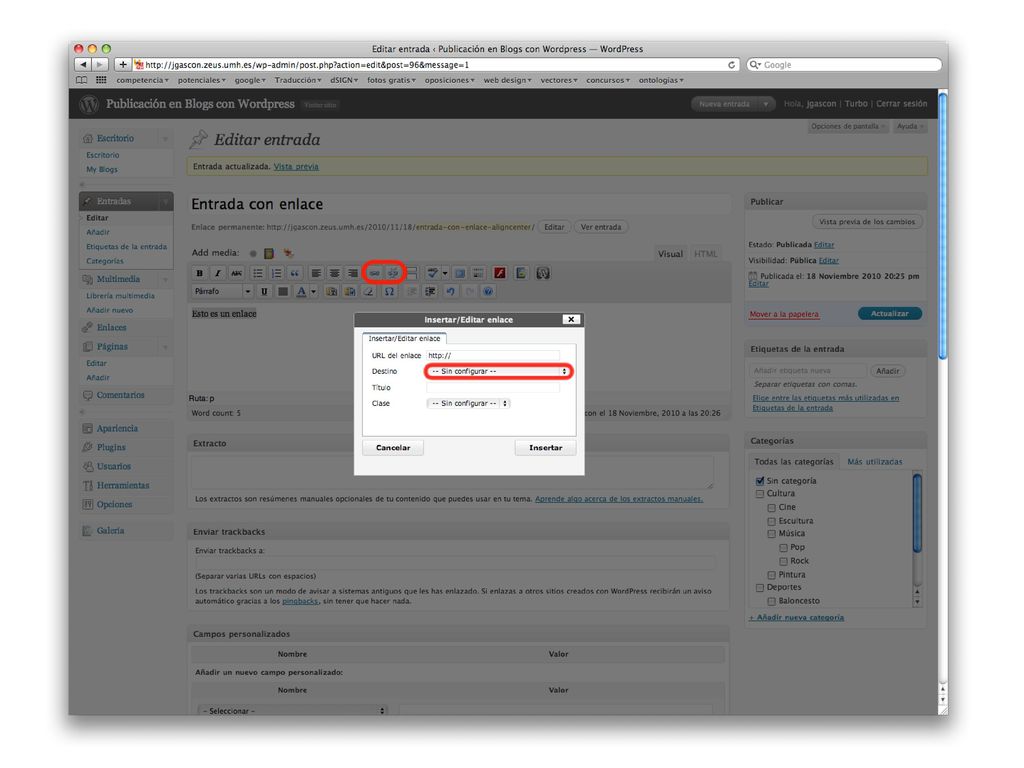The width and height of the screenshot is (1024, 768).
Task: Insert the More tag icon
Action: point(411,273)
